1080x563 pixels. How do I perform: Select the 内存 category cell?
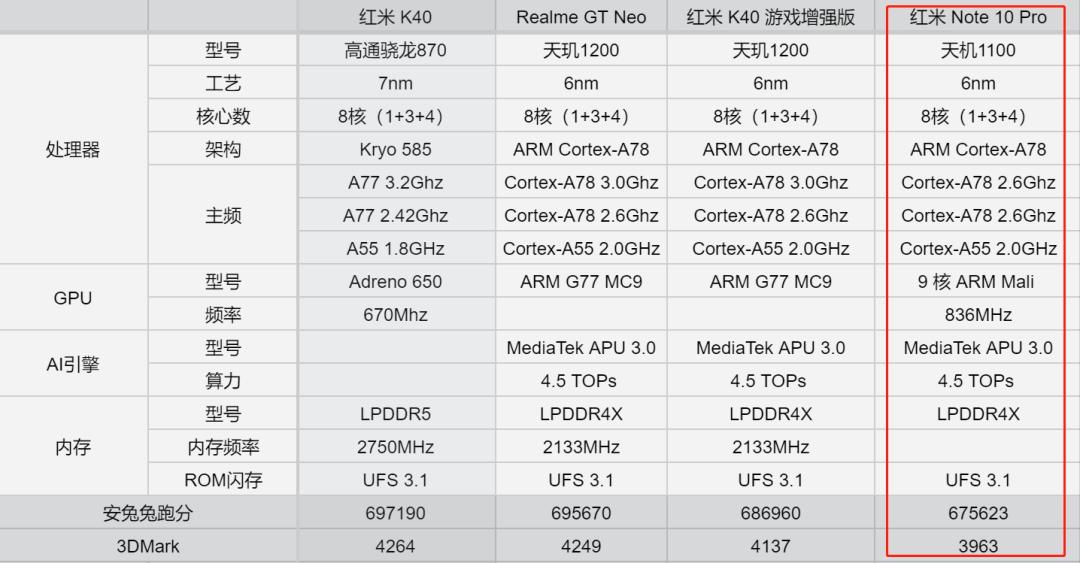point(74,447)
